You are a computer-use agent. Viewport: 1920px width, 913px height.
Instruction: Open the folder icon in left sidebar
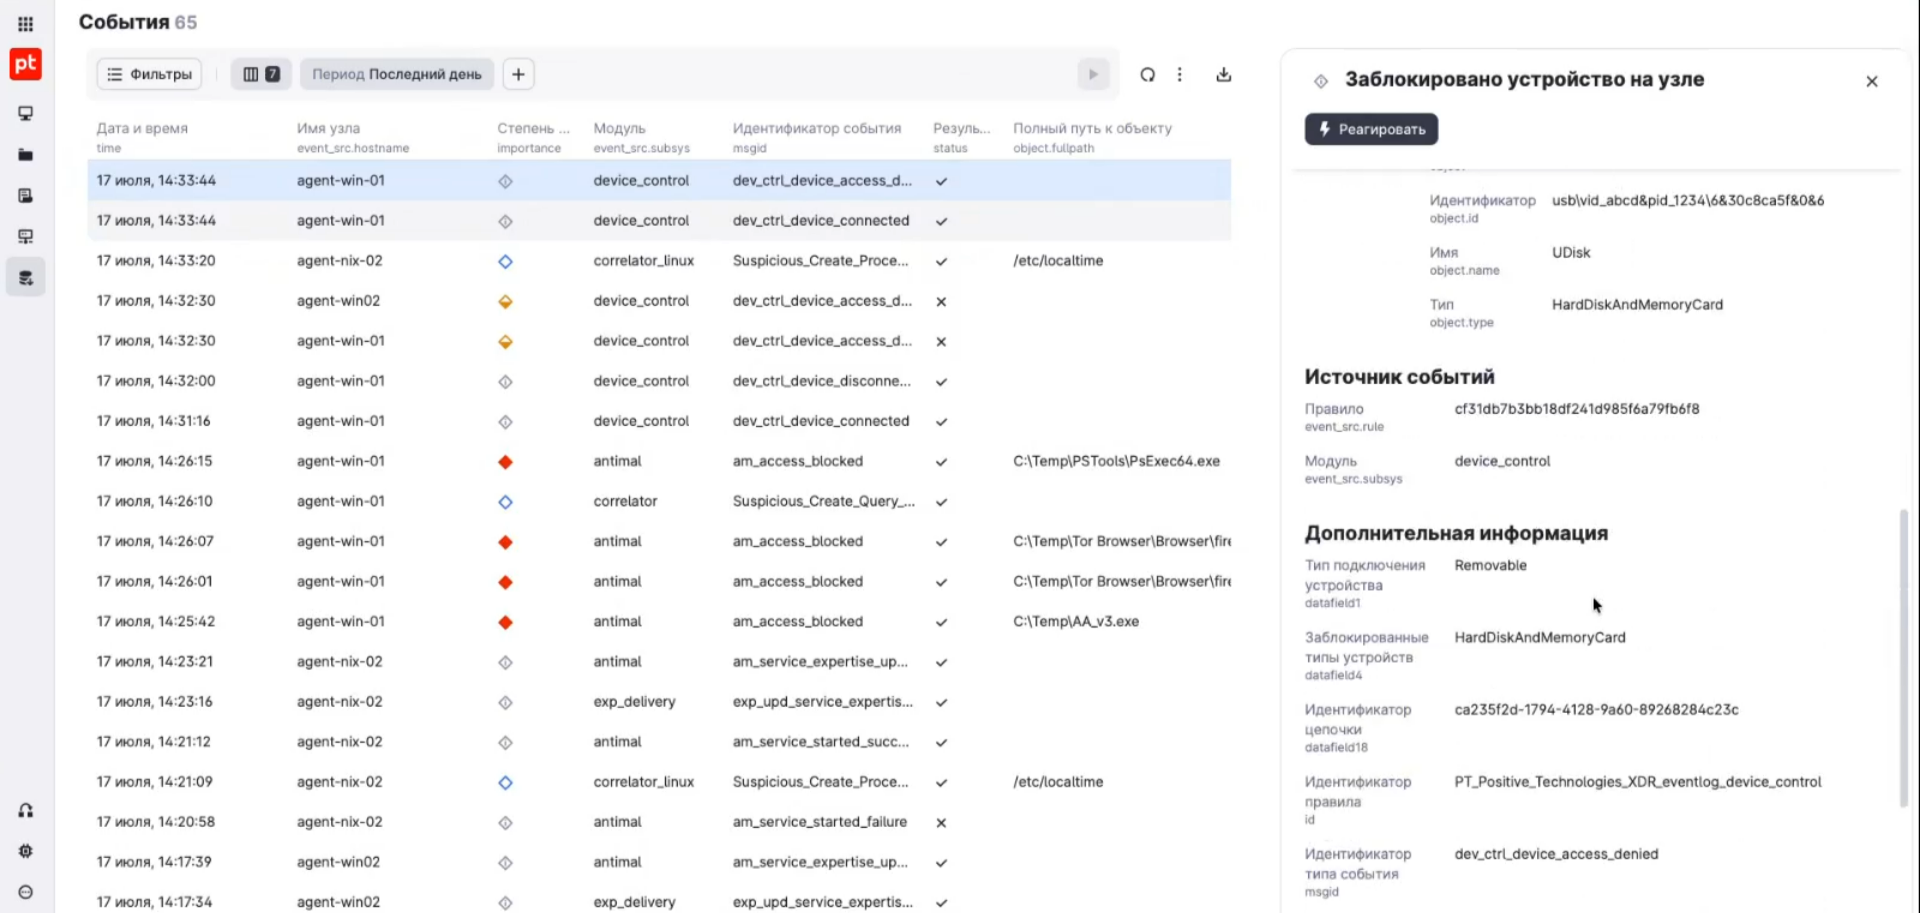point(26,155)
